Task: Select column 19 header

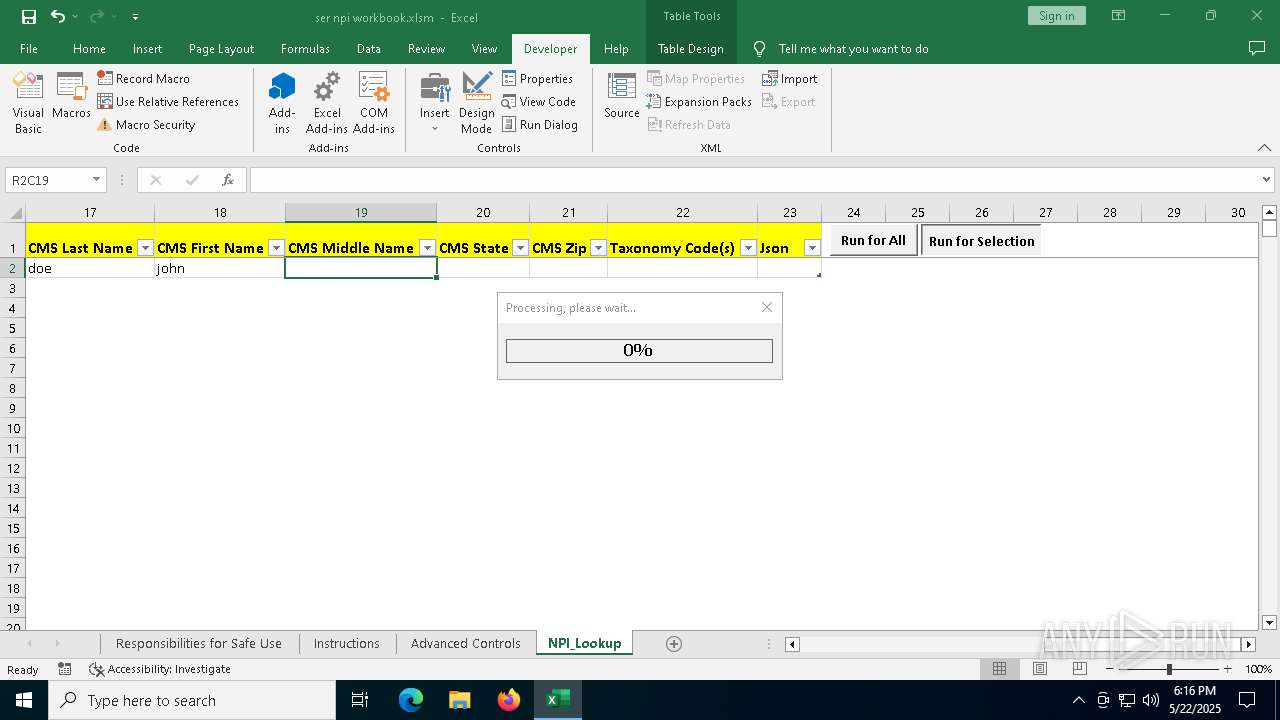Action: click(361, 212)
